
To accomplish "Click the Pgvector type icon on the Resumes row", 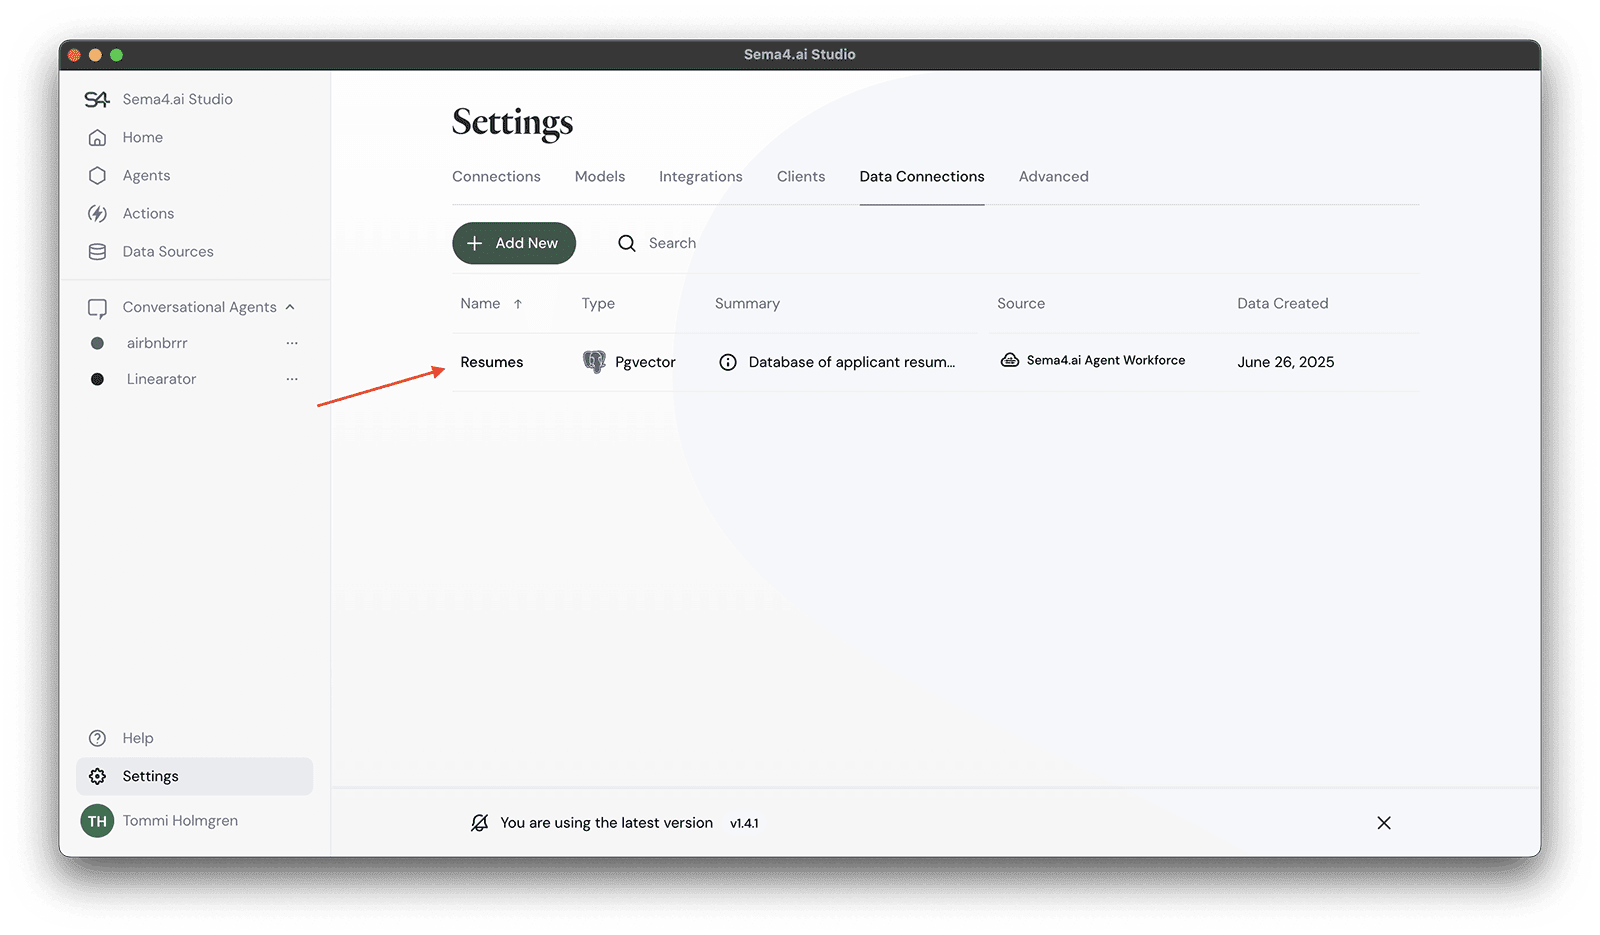I will coord(595,361).
